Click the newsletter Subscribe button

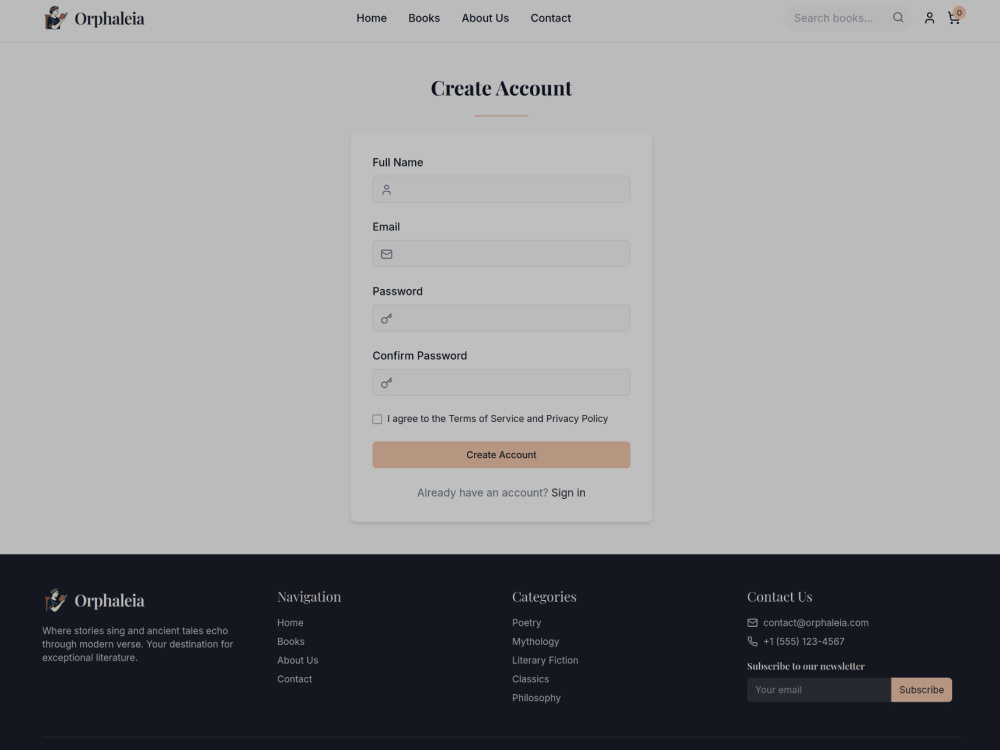coord(922,690)
